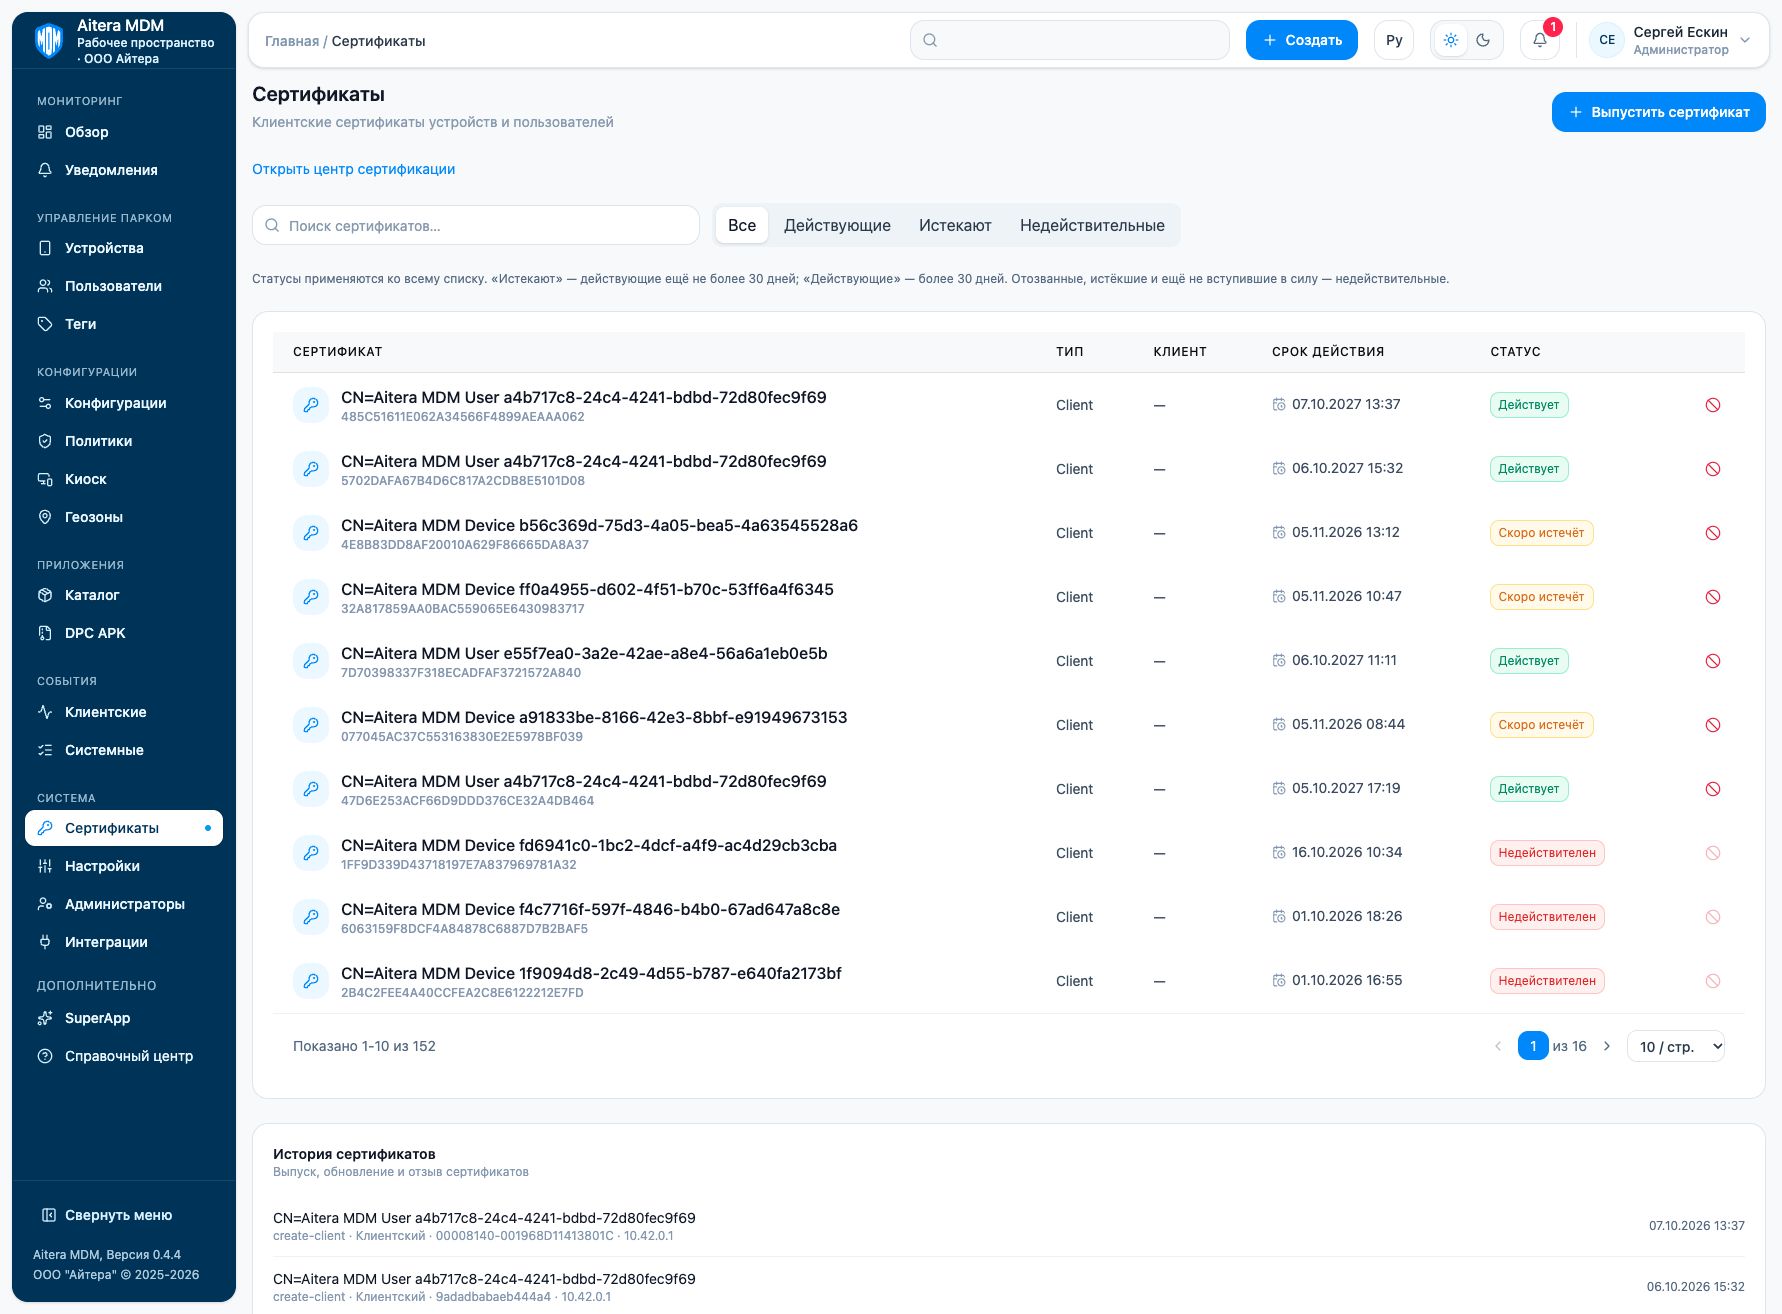Open DPC APK page
1782x1314 pixels.
[124, 633]
